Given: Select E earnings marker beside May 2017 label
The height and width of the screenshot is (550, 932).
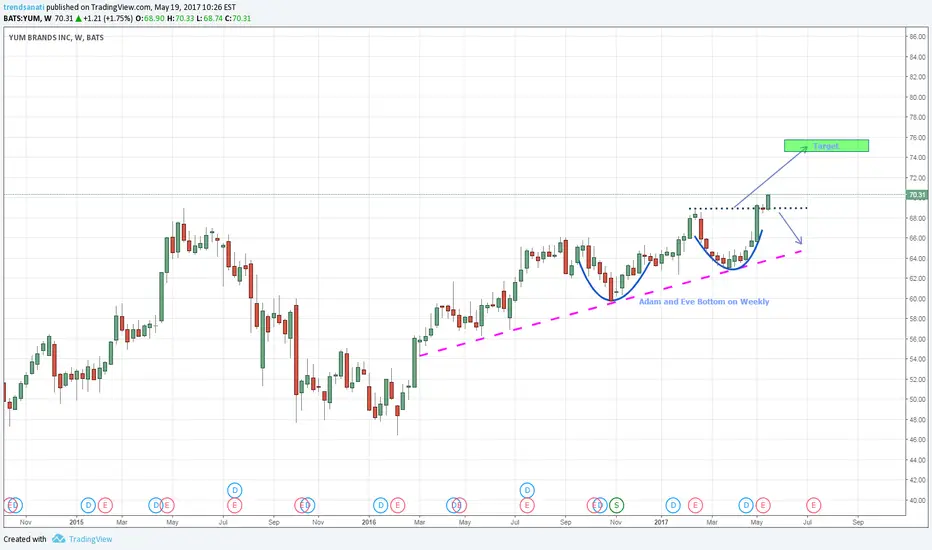Looking at the screenshot, I should [763, 505].
